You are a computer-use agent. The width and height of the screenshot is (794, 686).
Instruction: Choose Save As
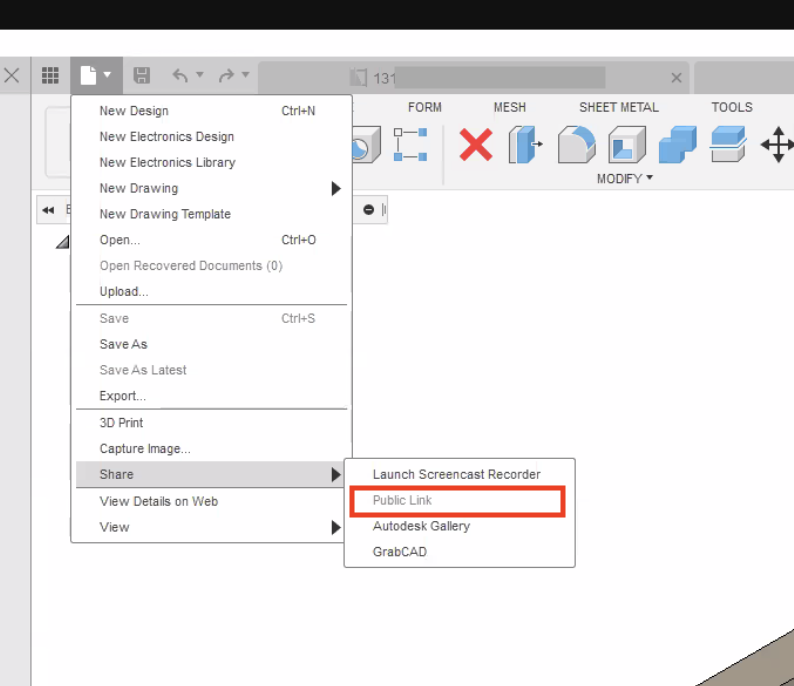tap(212, 344)
